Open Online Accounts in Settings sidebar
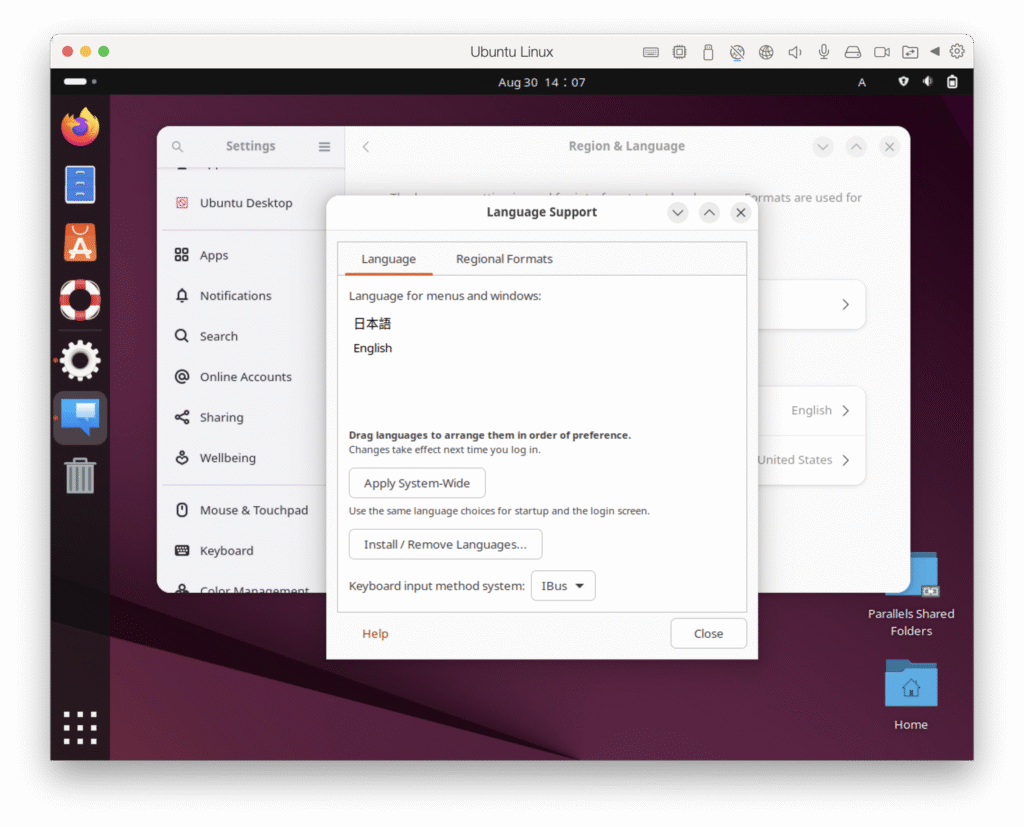The width and height of the screenshot is (1024, 827). 246,377
